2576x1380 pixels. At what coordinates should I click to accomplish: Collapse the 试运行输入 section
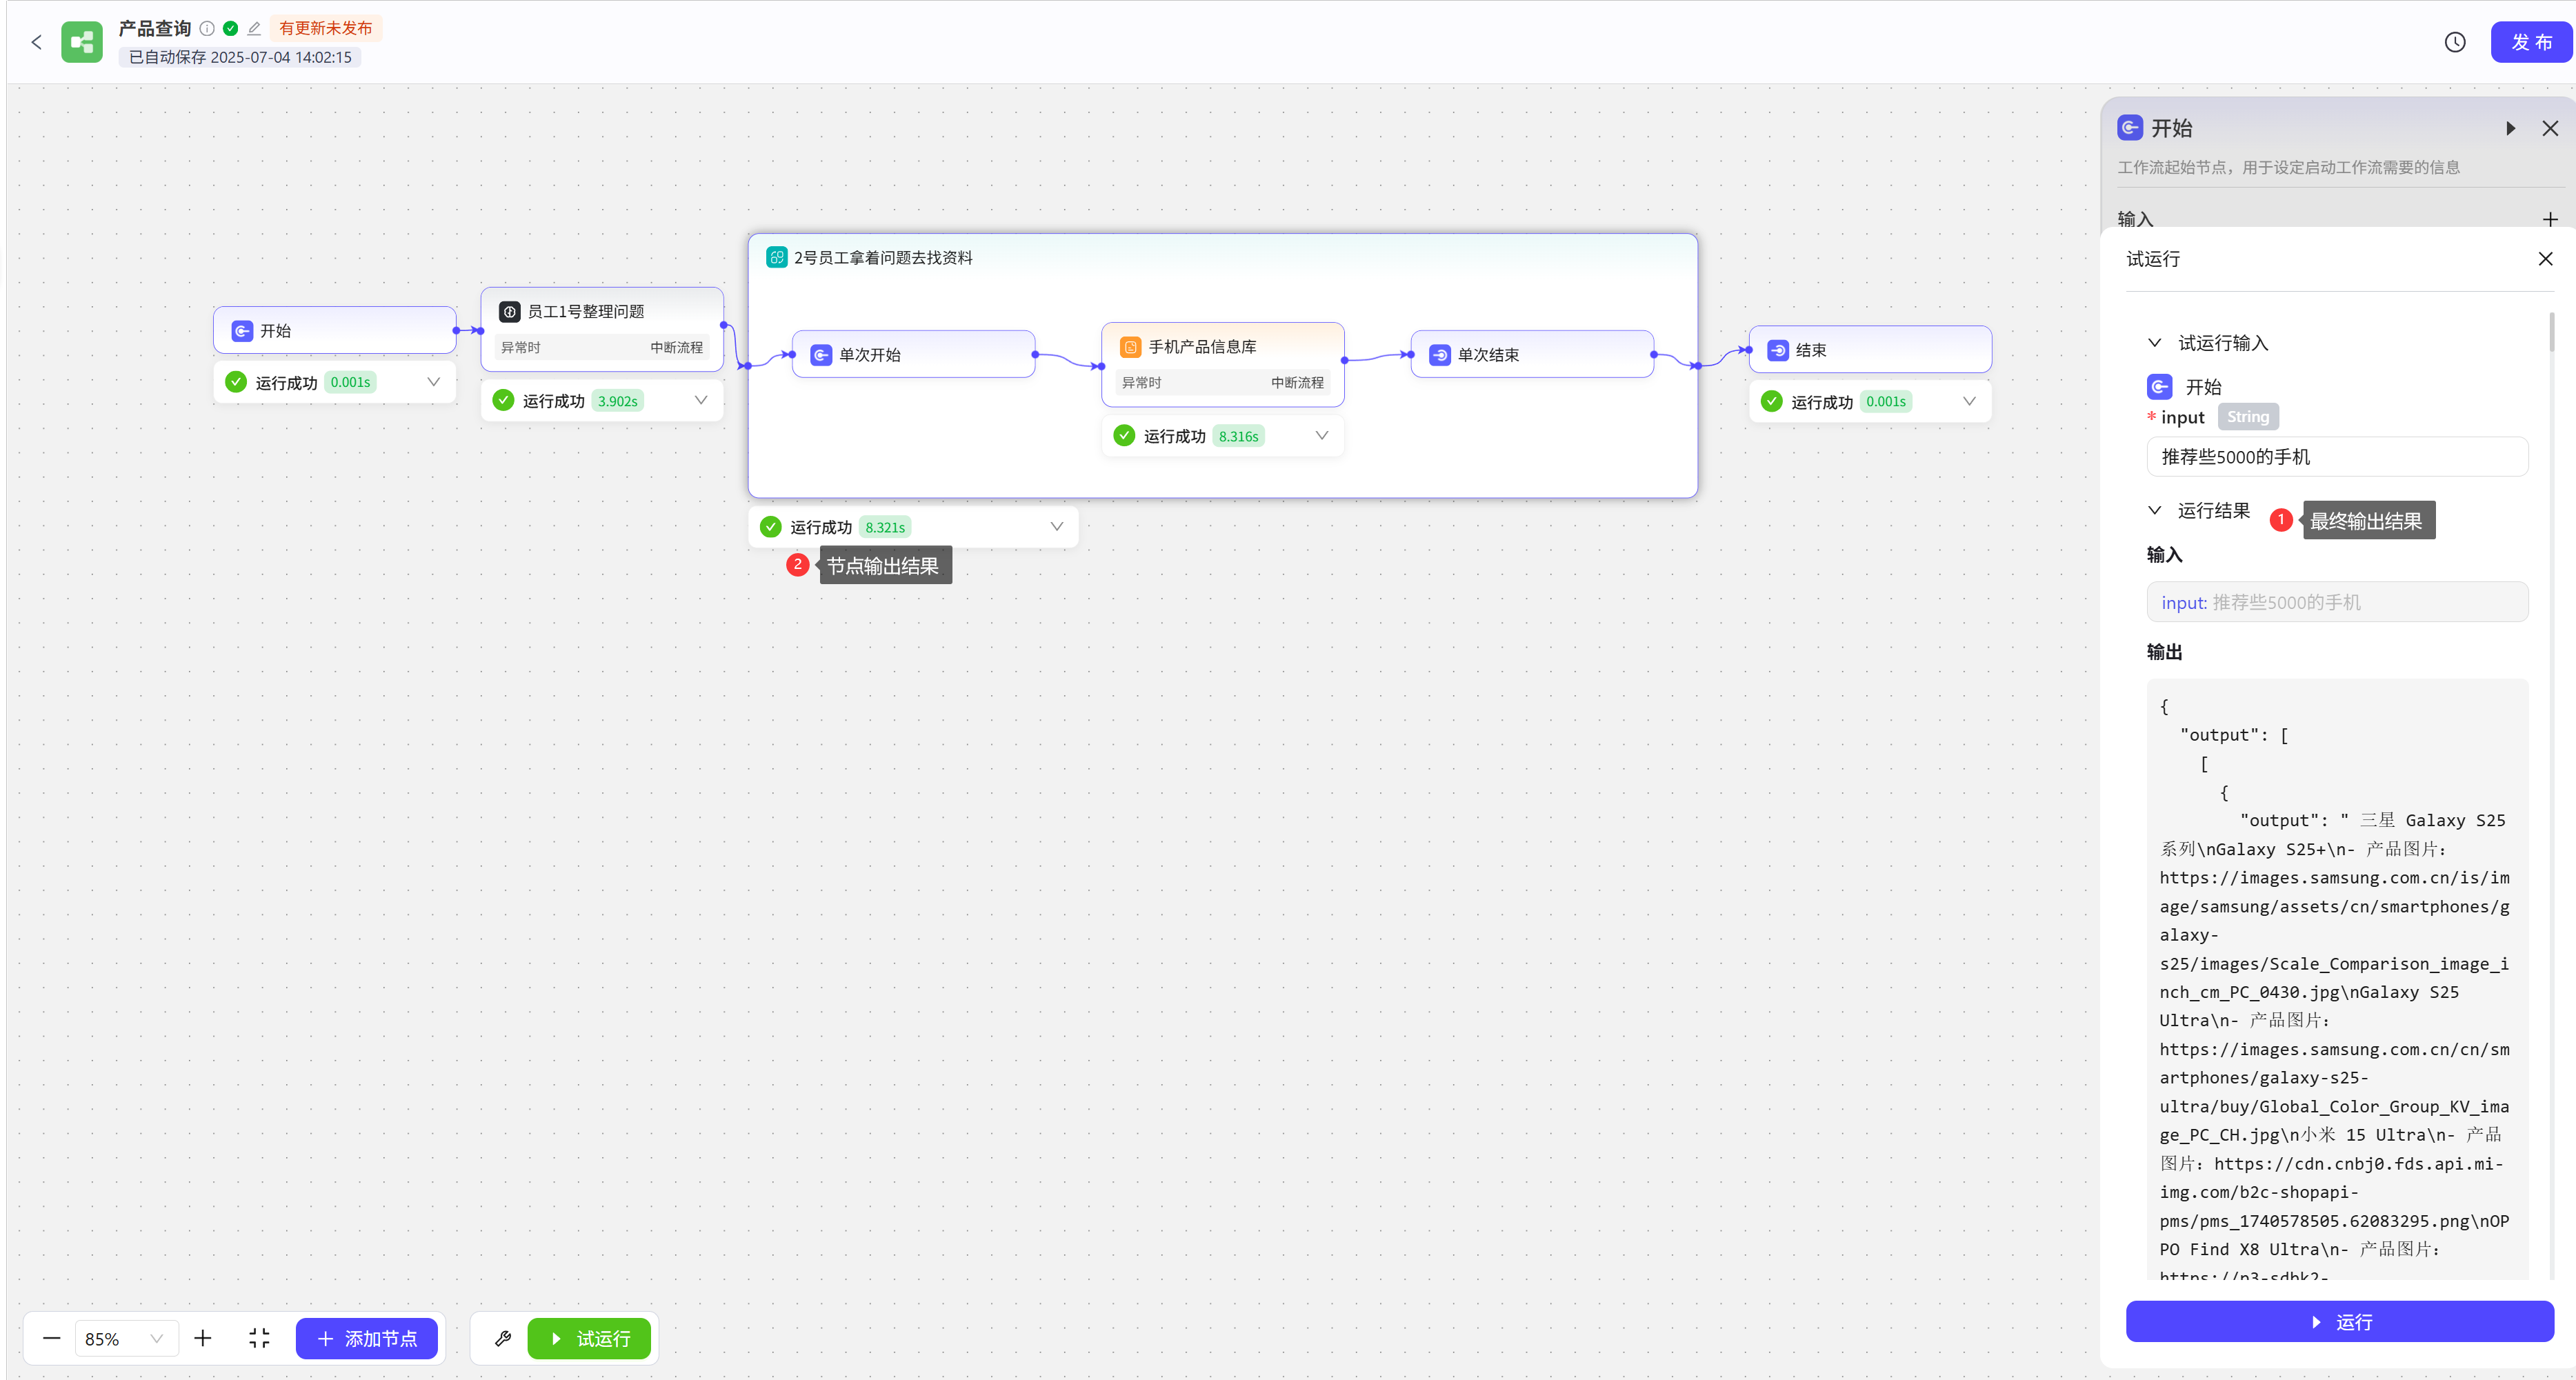(2155, 343)
